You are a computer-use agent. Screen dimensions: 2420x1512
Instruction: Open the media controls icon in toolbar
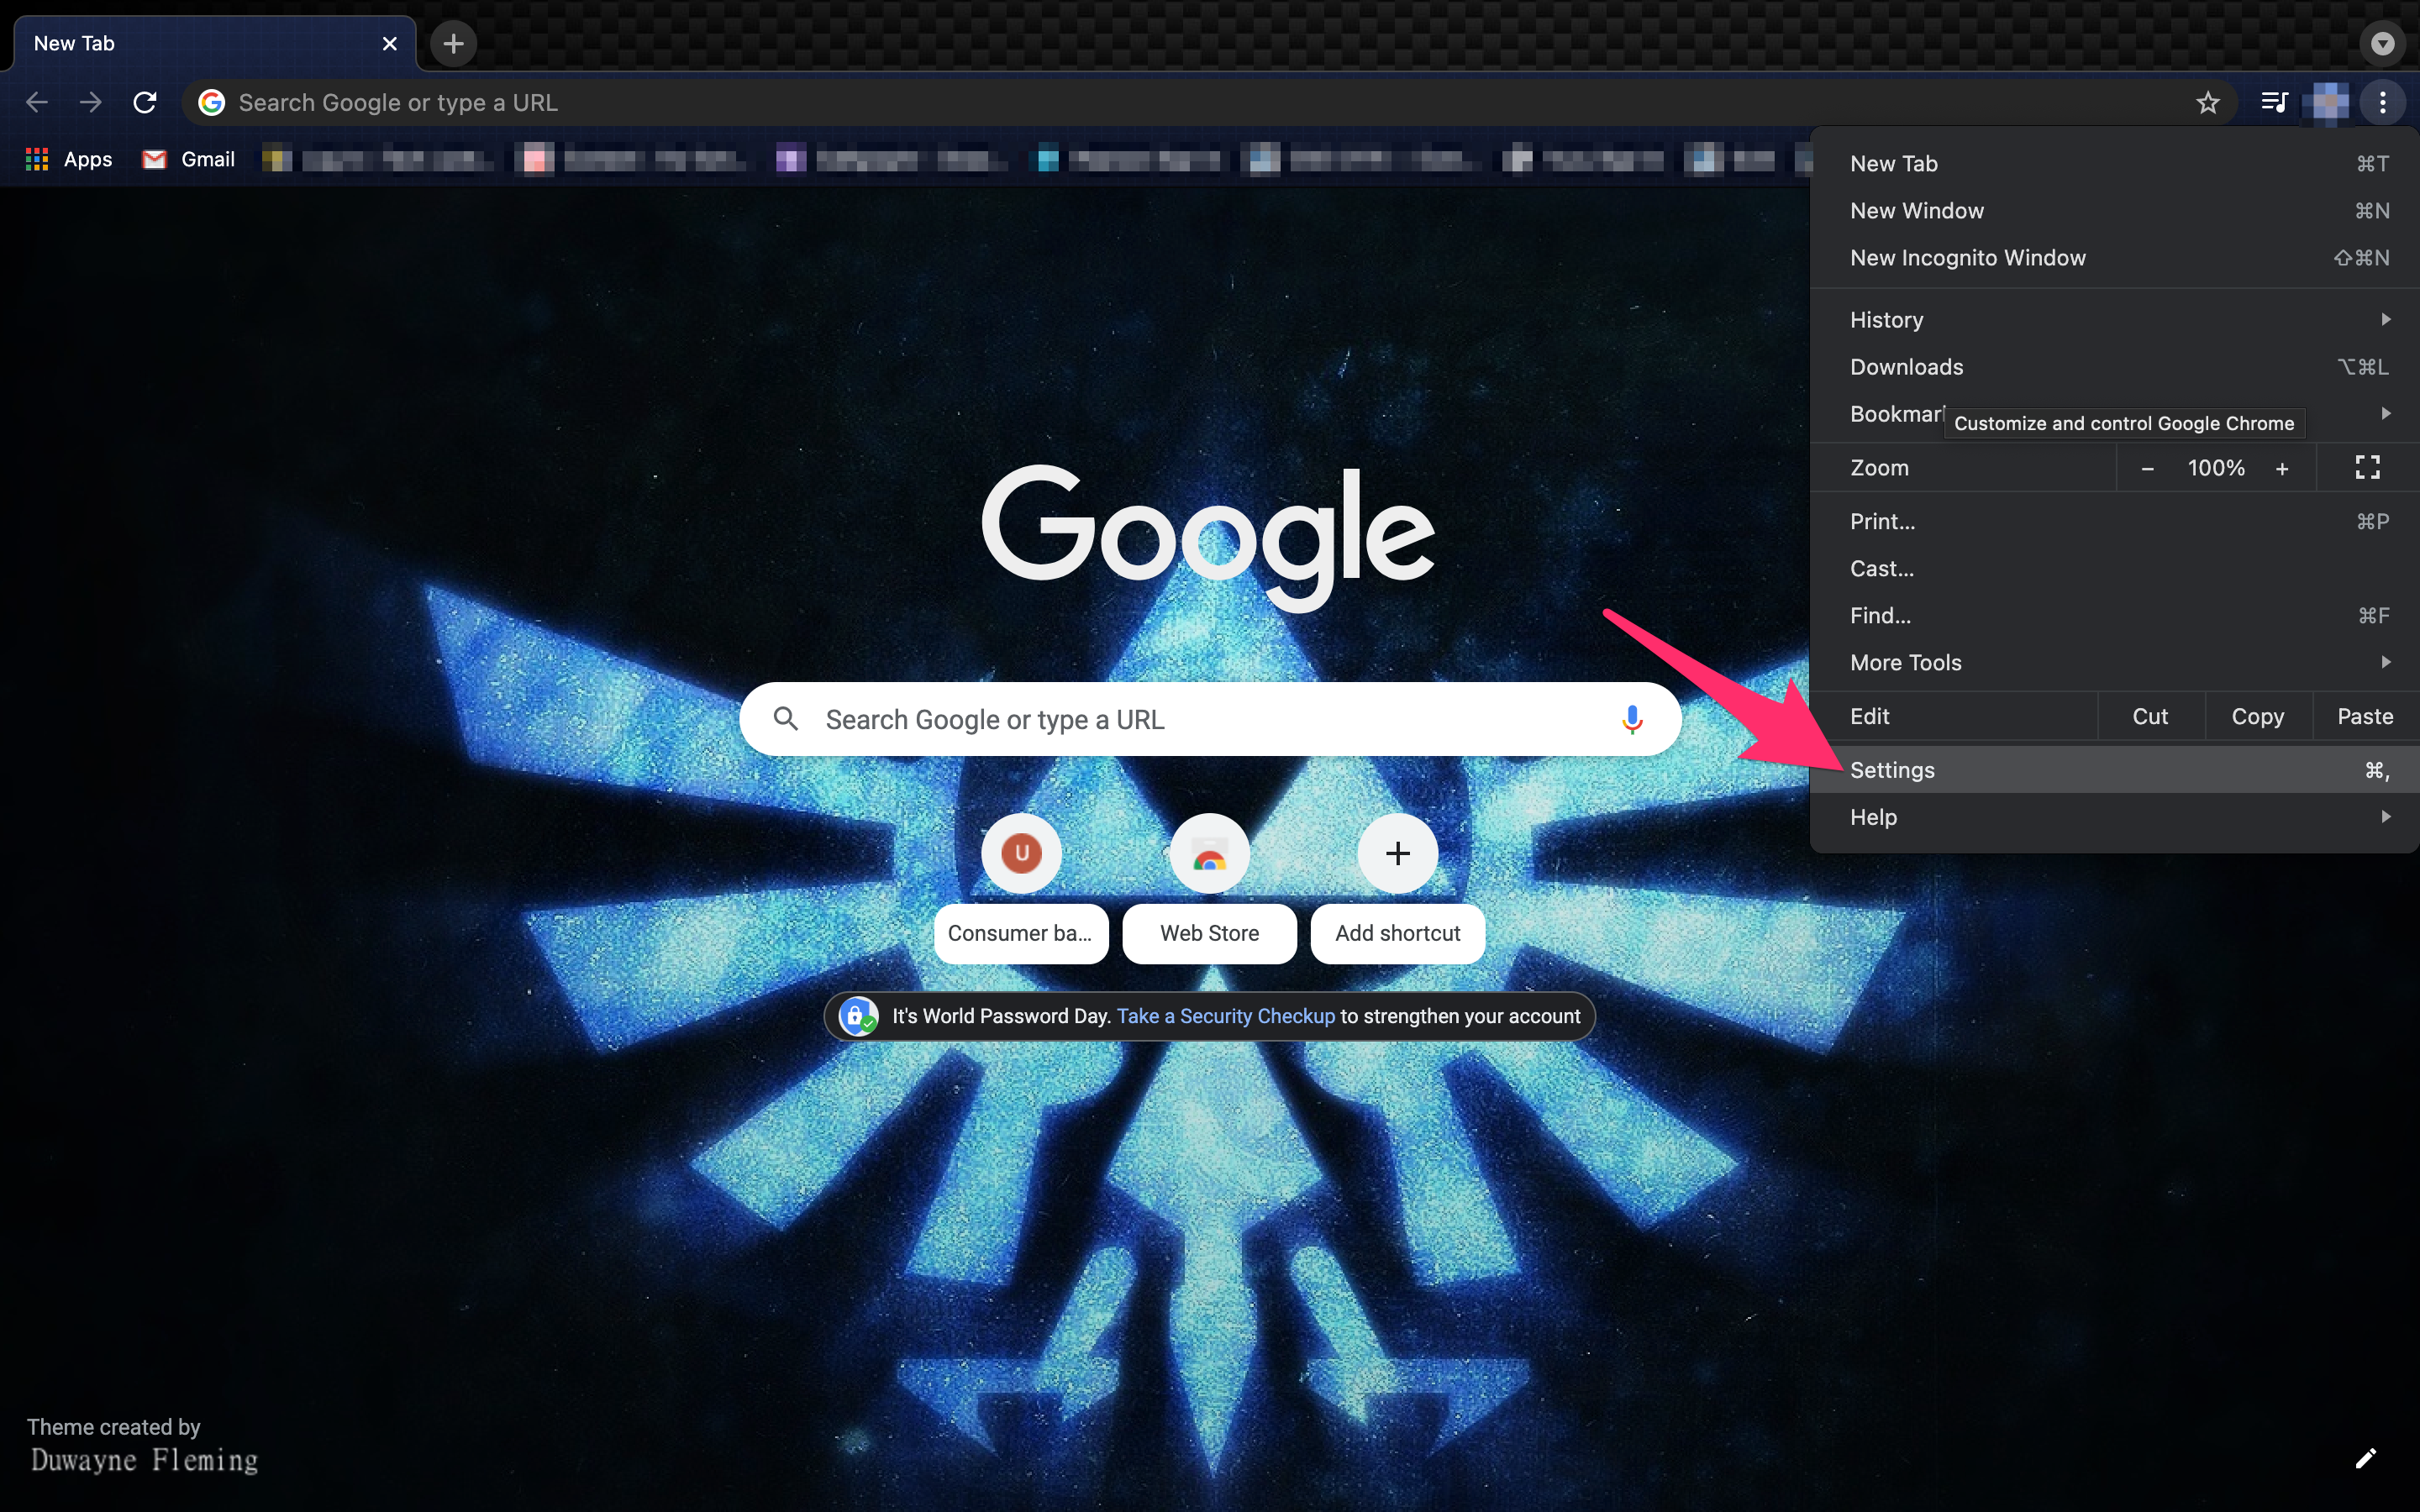point(2274,102)
